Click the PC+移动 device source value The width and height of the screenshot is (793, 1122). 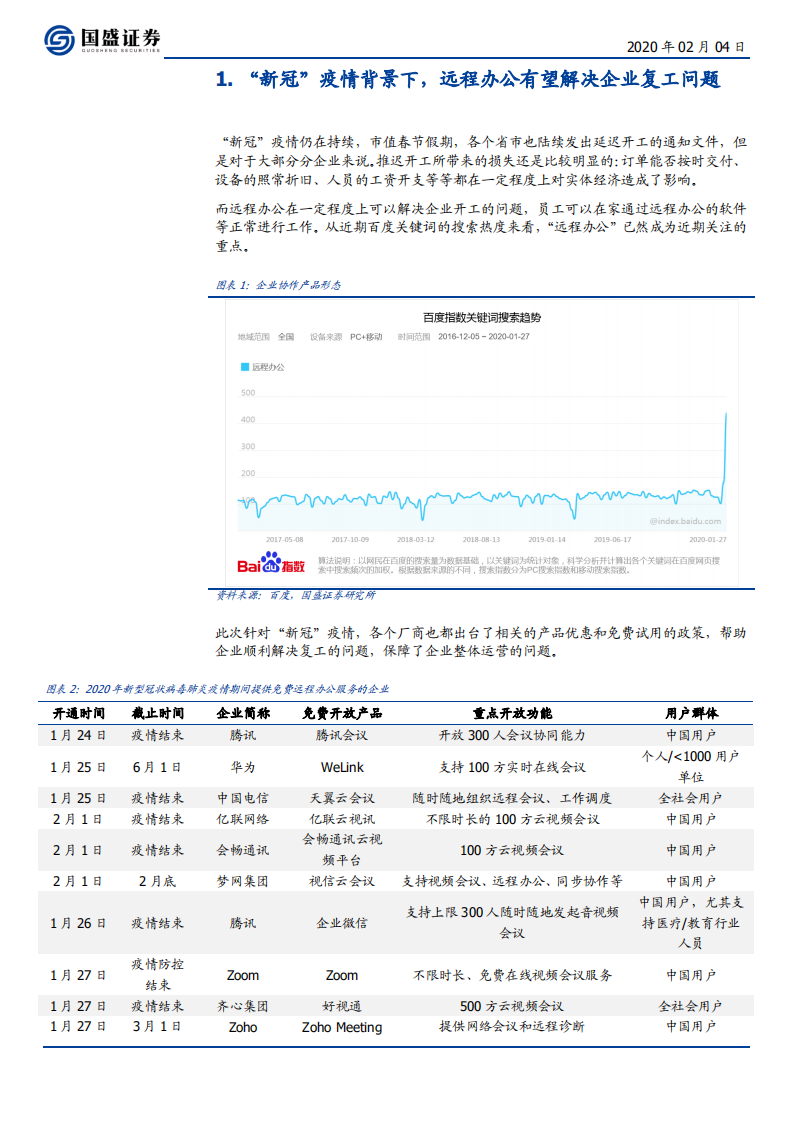click(366, 337)
